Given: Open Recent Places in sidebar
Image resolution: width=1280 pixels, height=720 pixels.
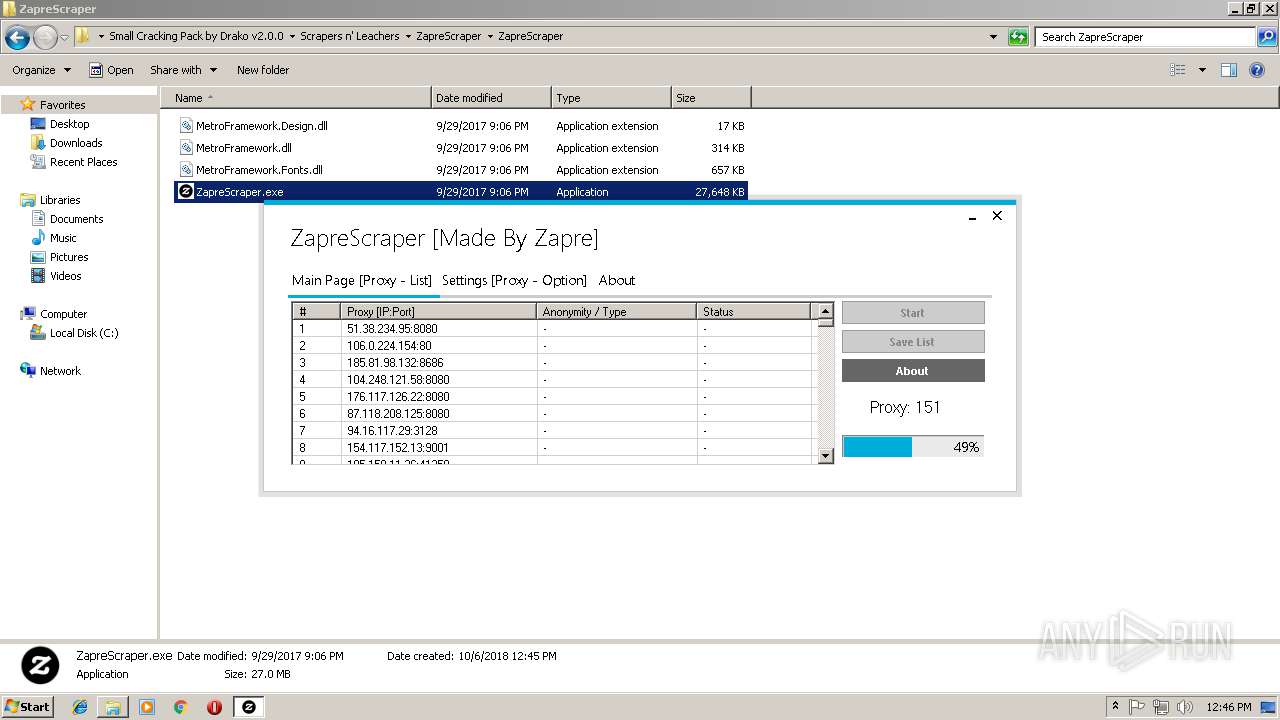Looking at the screenshot, I should [74, 162].
